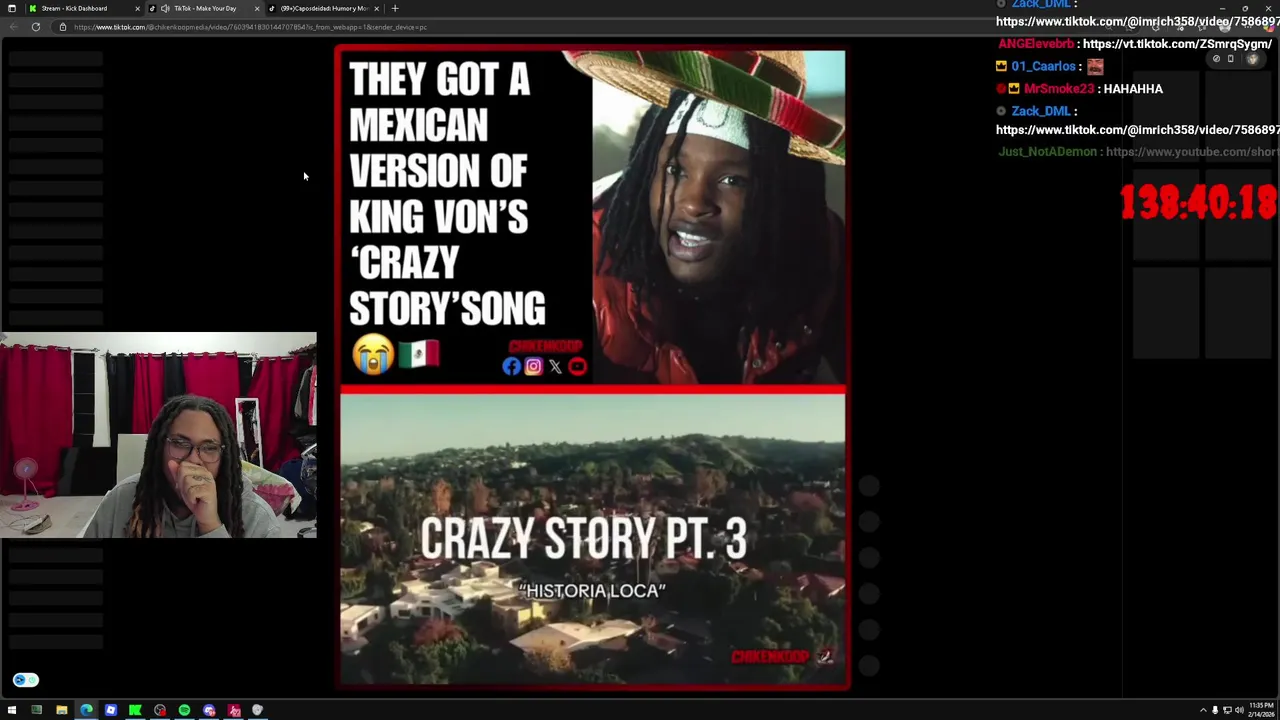1280x720 pixels.
Task: Open the ANGElevebrb vt.tiktok.com chat link
Action: pos(1177,44)
